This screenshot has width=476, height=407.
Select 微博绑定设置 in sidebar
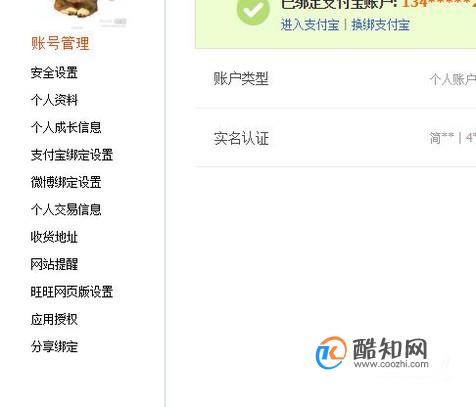(66, 182)
